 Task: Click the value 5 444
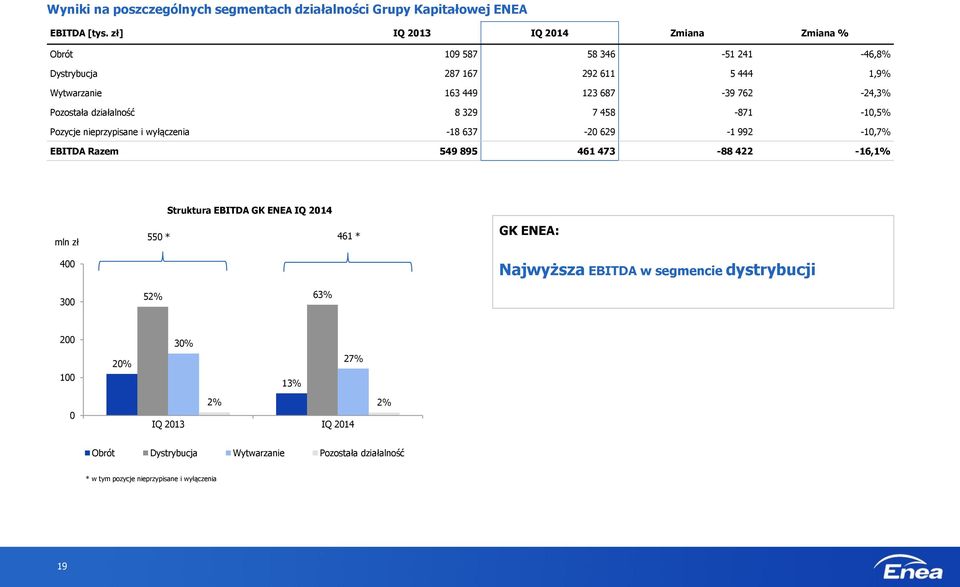coord(741,74)
